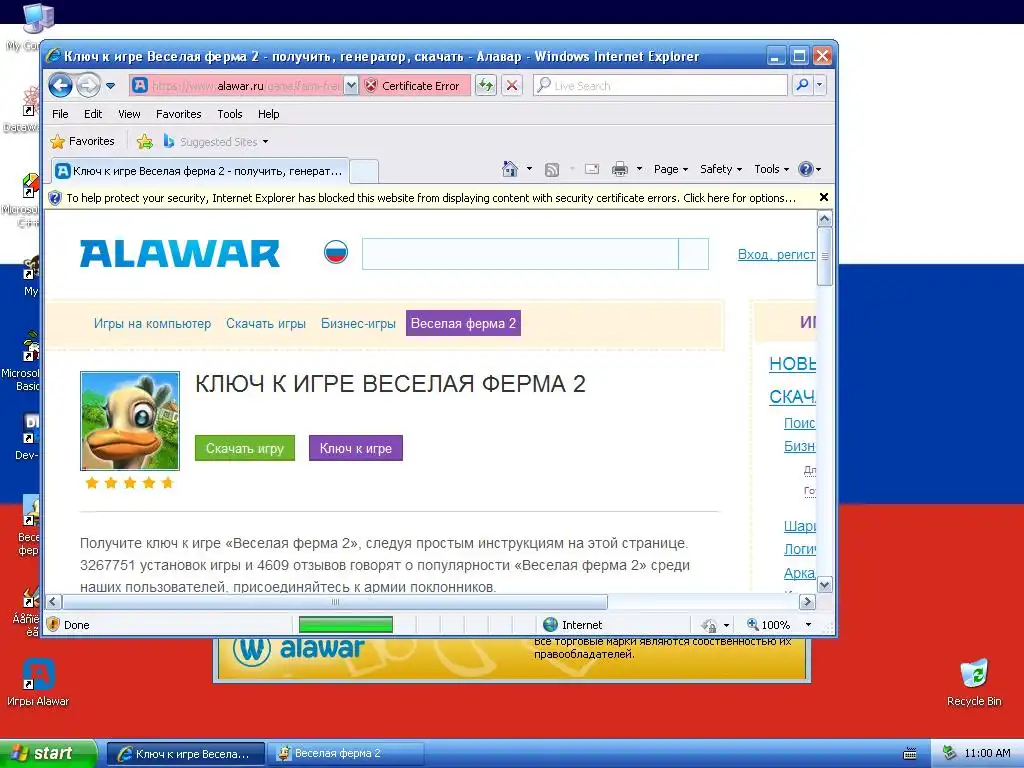Click the Alawar site search field
1024x768 pixels.
(x=520, y=254)
